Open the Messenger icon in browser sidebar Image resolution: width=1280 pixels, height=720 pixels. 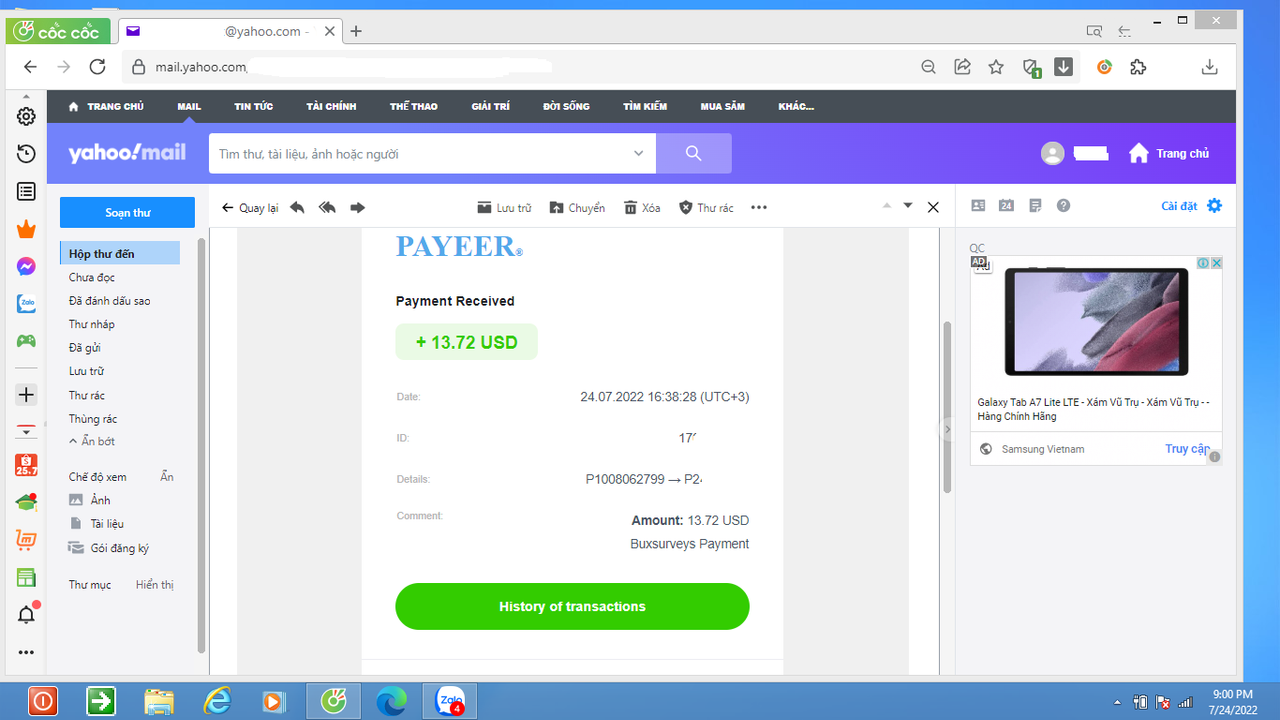(x=27, y=267)
